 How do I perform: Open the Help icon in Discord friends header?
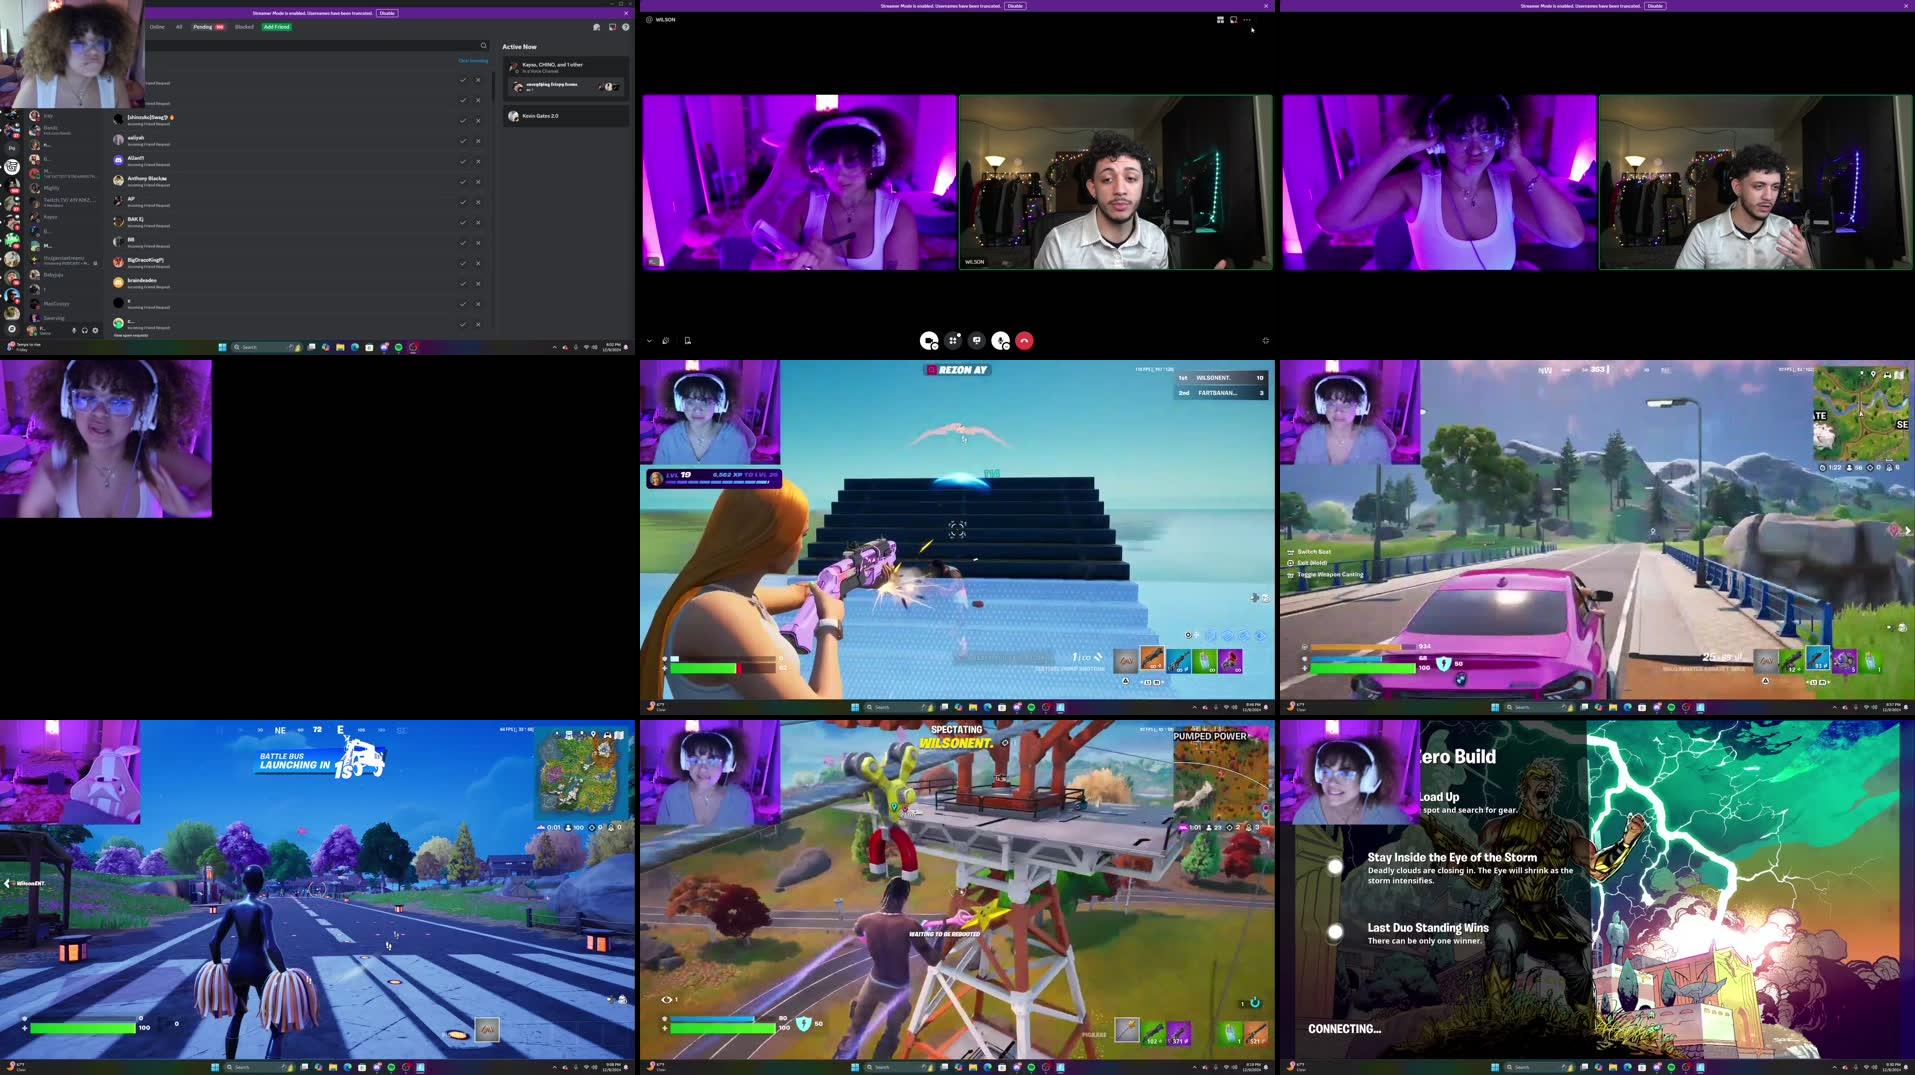(626, 27)
